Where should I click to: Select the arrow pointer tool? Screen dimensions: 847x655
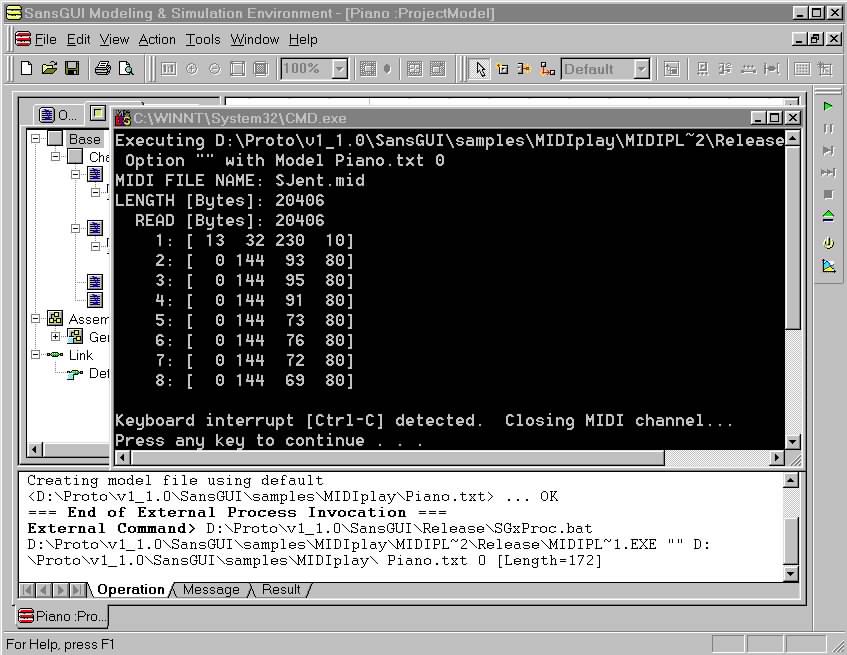pos(480,69)
